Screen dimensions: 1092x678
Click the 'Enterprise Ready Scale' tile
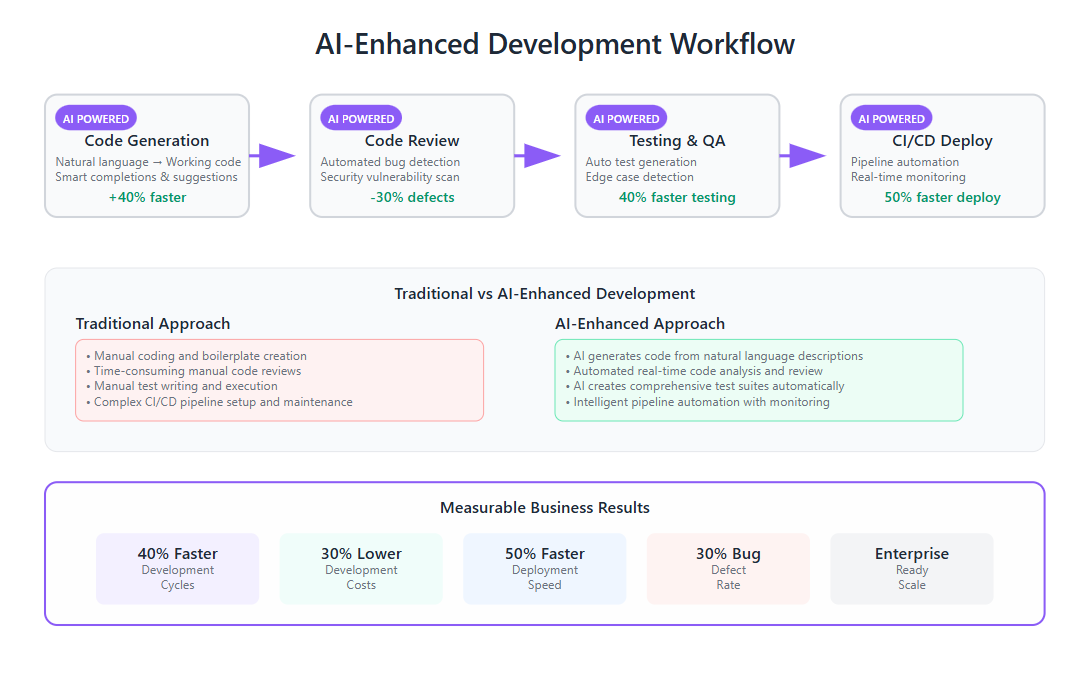click(912, 569)
